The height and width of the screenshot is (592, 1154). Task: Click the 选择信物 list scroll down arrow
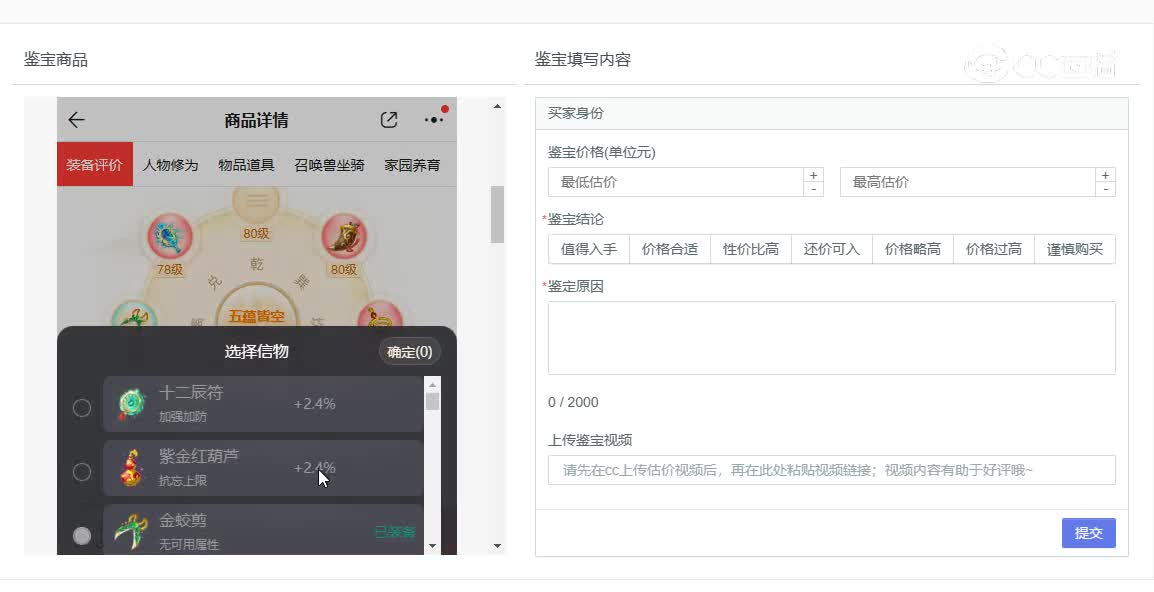point(433,546)
